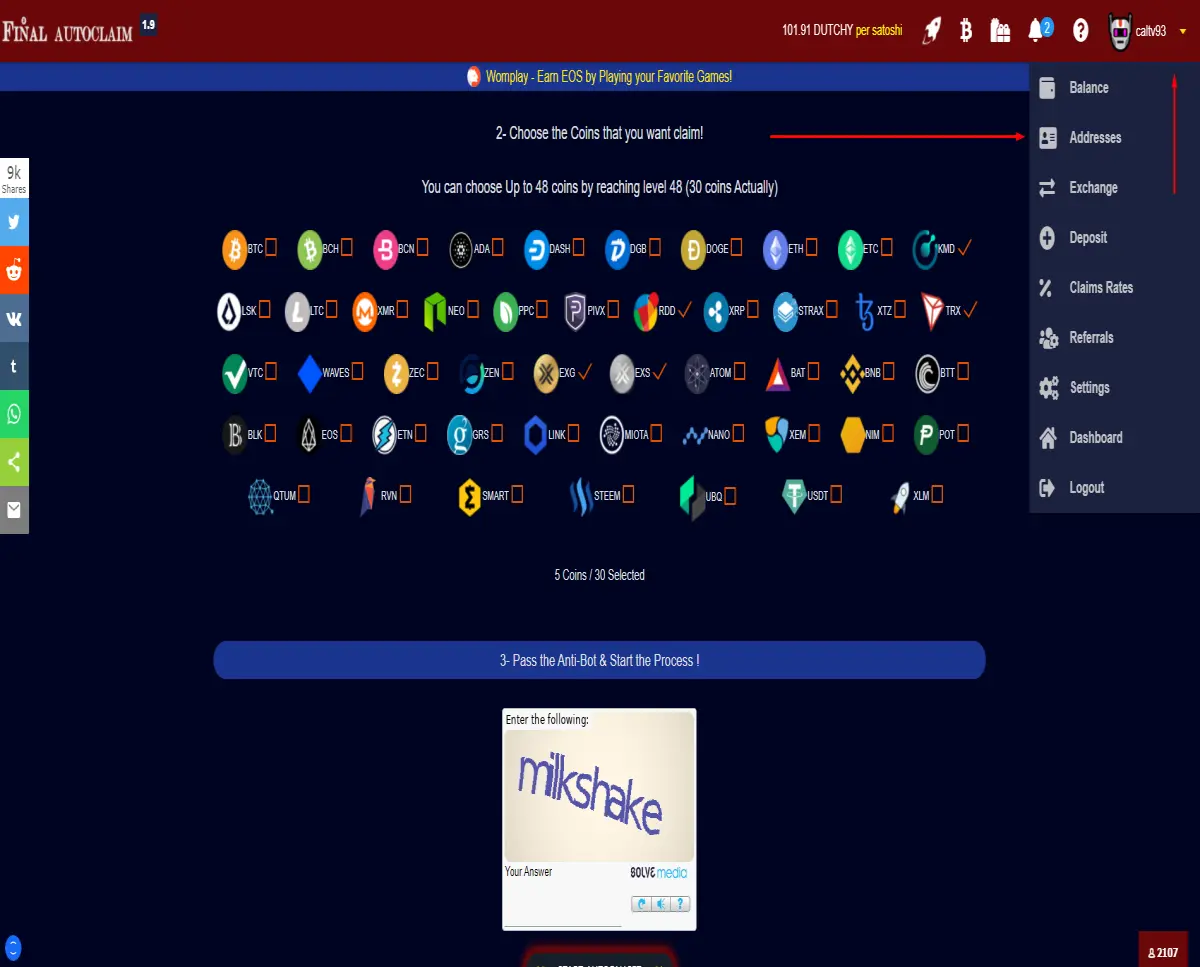Click the captcha Your Answer input field

562,916
